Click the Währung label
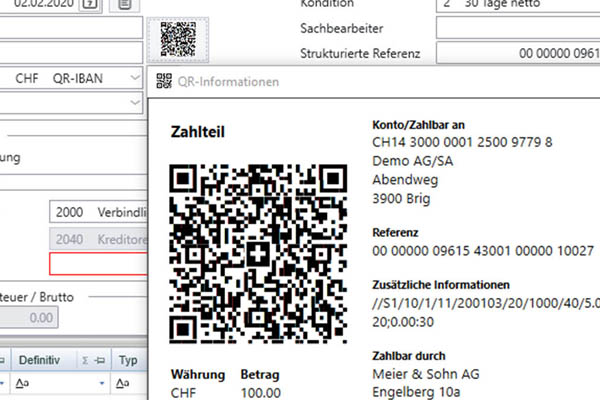This screenshot has height=400, width=600. (x=198, y=375)
